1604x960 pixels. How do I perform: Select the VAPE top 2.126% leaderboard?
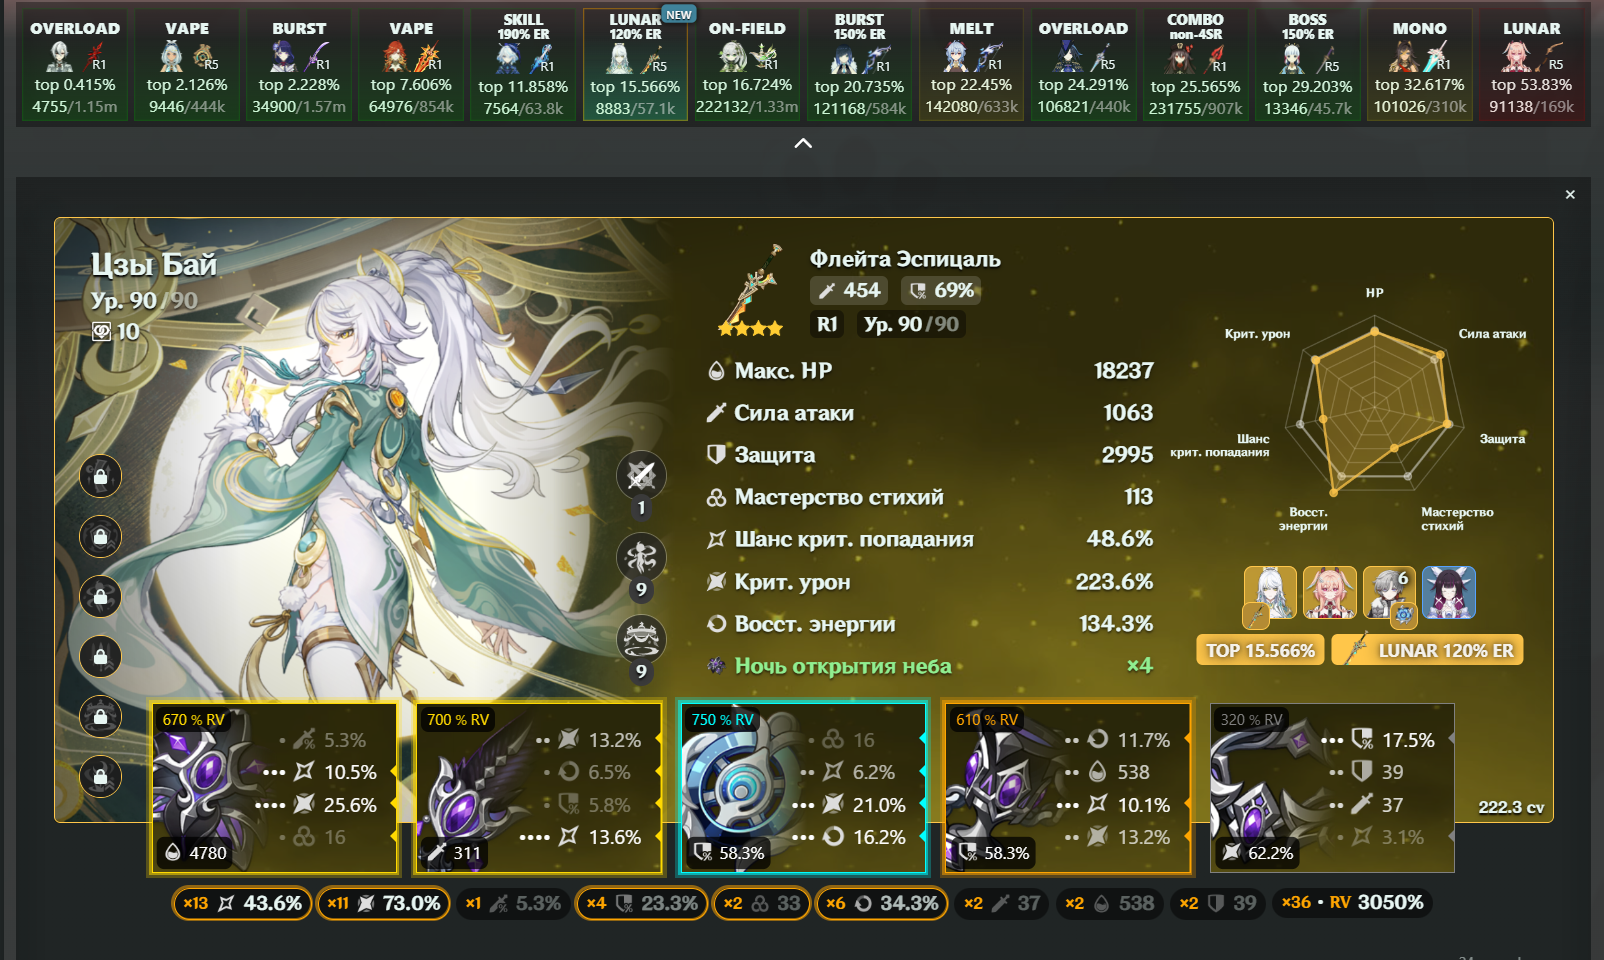[187, 65]
